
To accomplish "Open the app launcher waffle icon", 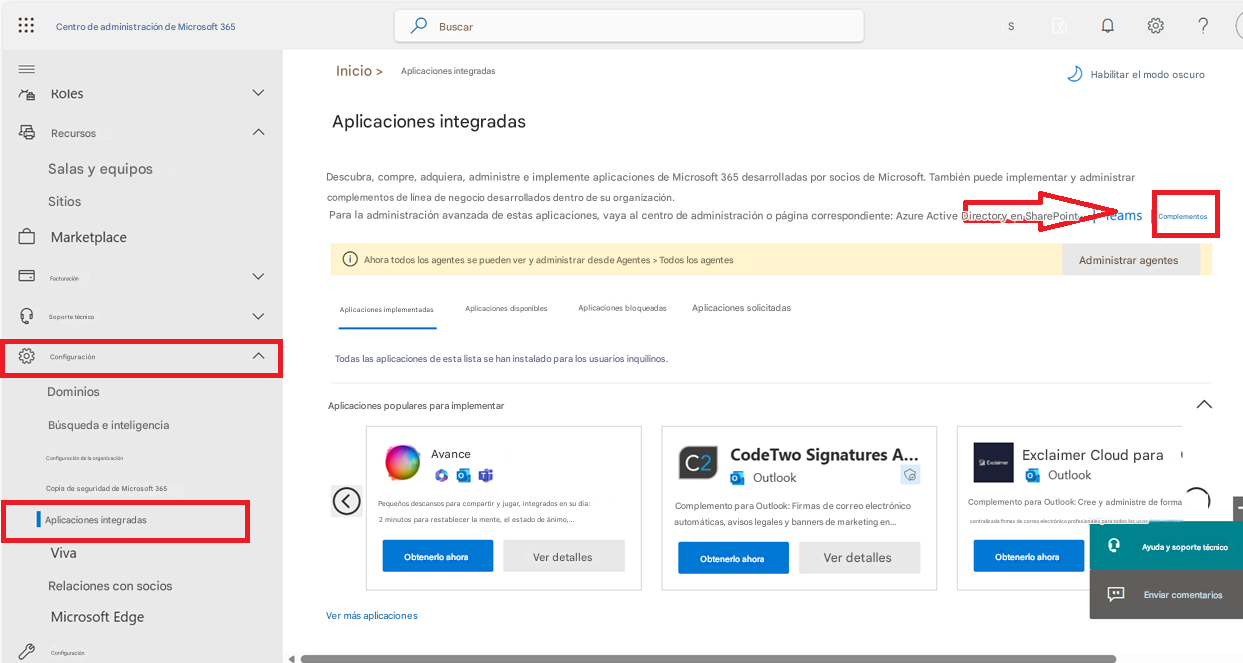I will point(26,26).
